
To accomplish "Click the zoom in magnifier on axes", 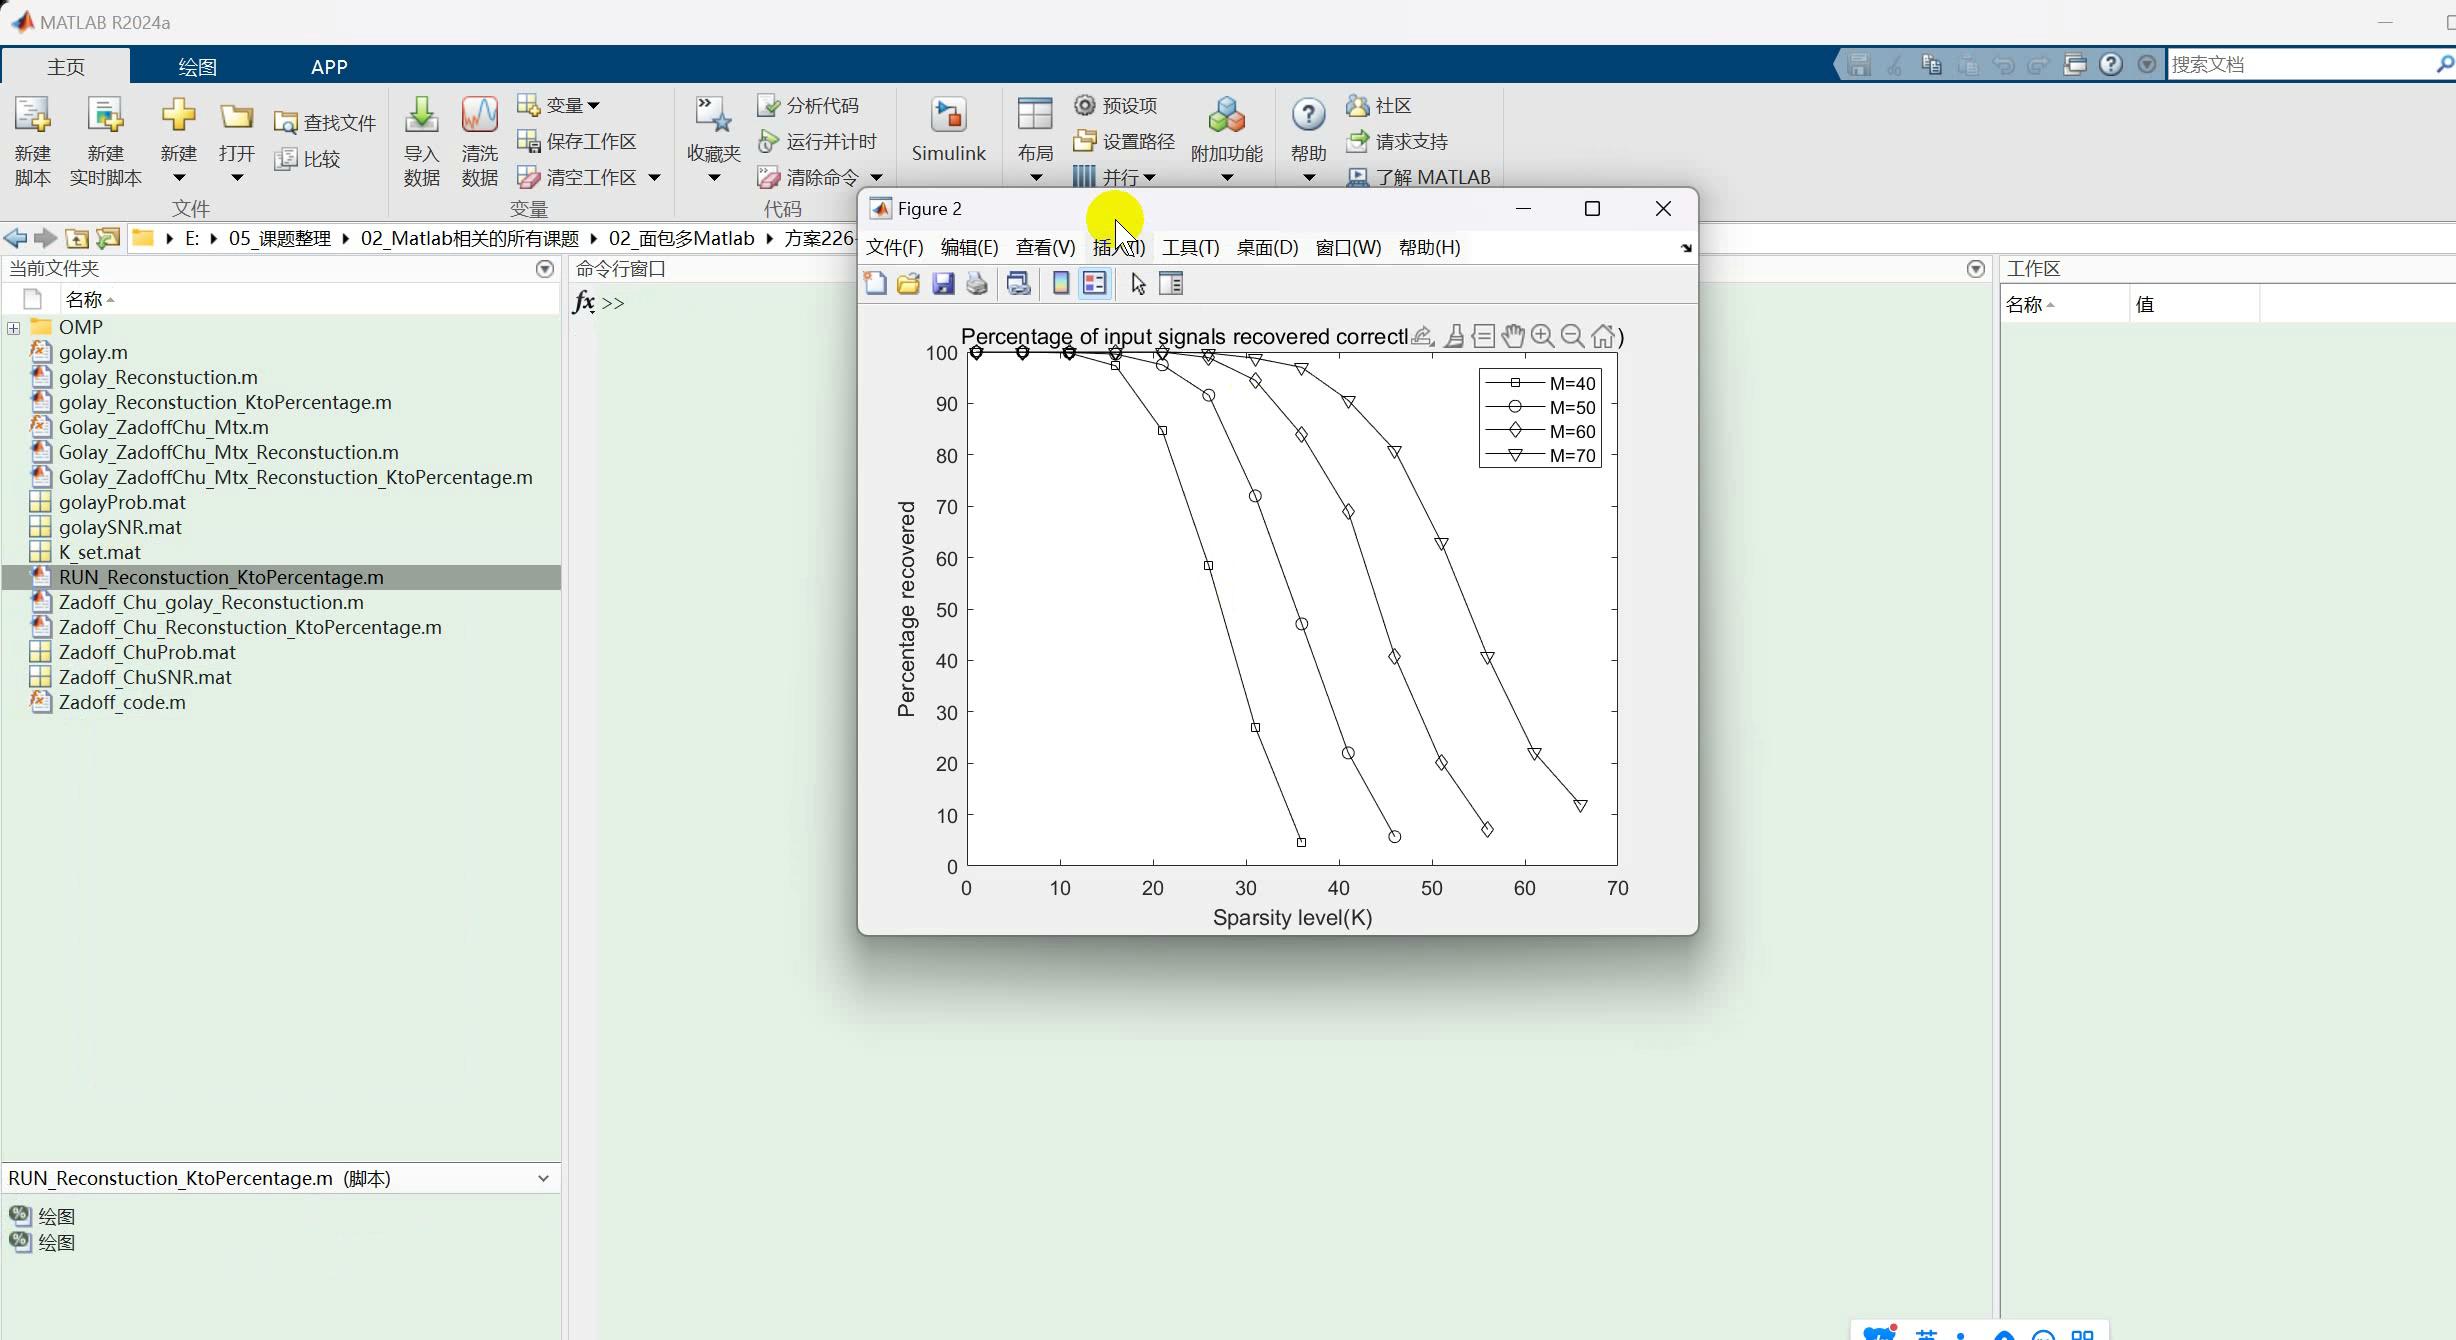I will tap(1543, 336).
